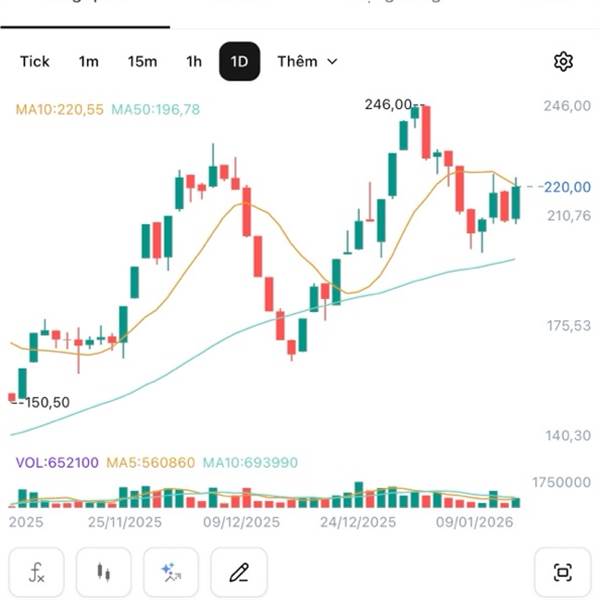Select the Tick timeframe
600x600 pixels.
pyautogui.click(x=35, y=62)
